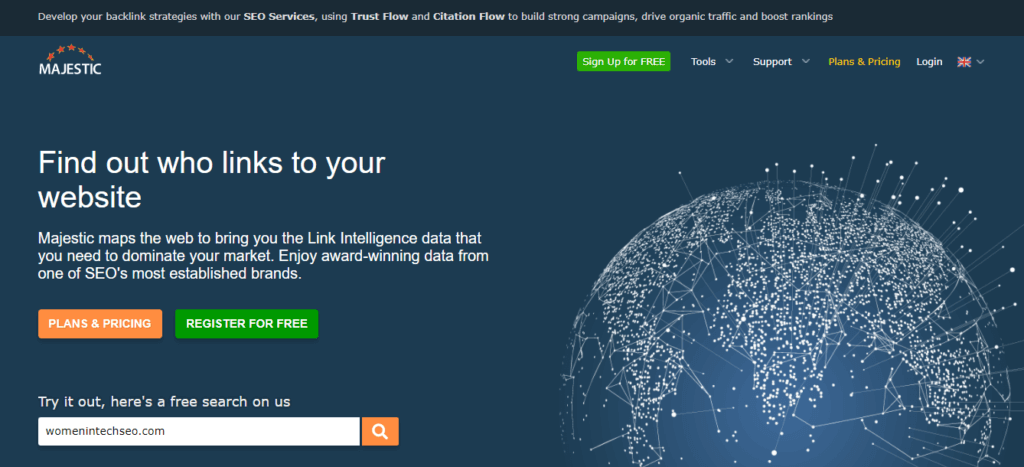Open the Support menu label
1024x467 pixels.
(x=772, y=62)
